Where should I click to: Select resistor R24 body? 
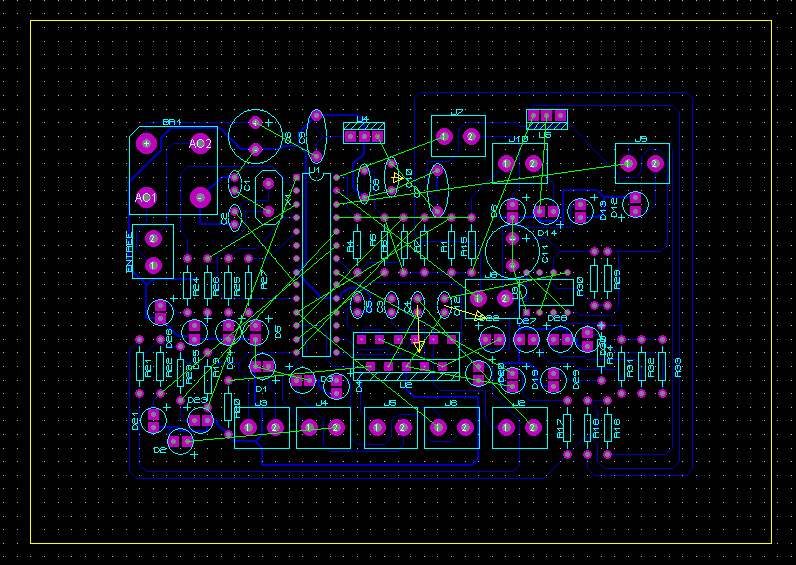coord(187,285)
